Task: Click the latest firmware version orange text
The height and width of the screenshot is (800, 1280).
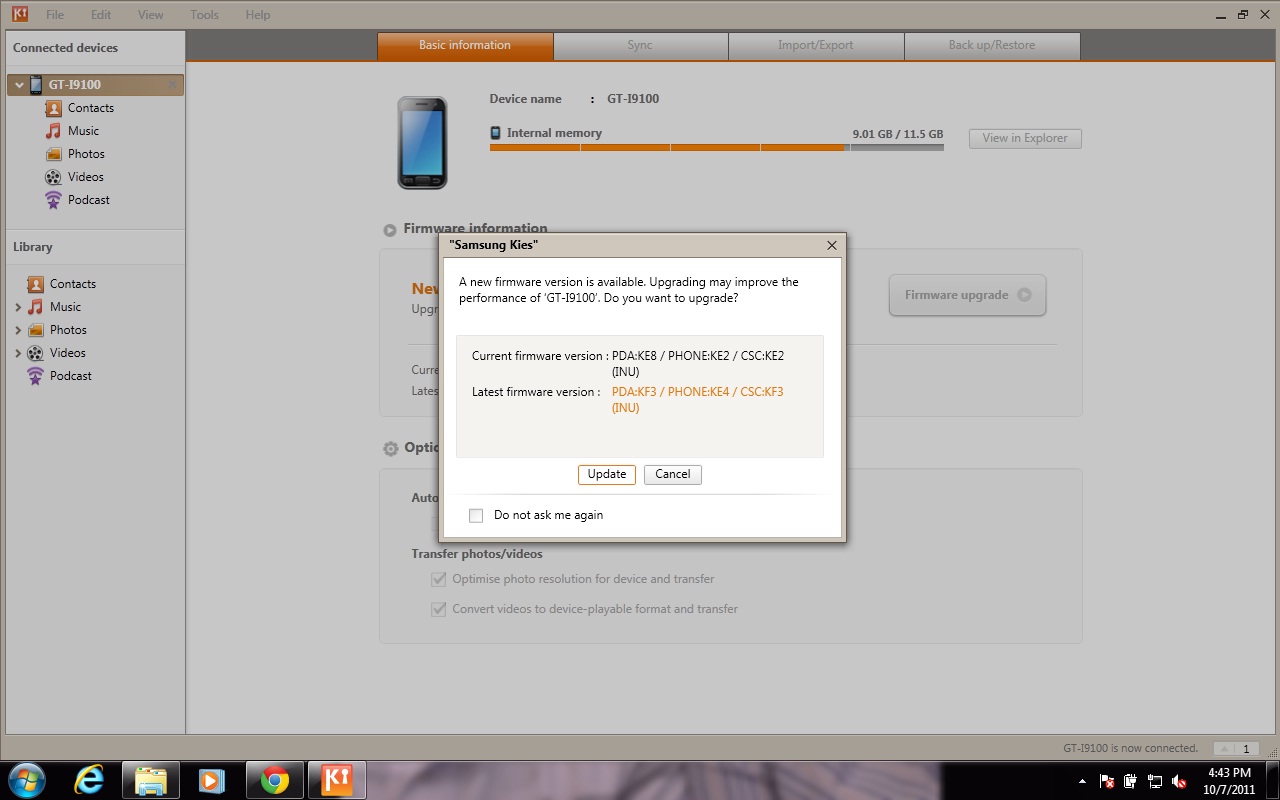Action: pos(698,400)
